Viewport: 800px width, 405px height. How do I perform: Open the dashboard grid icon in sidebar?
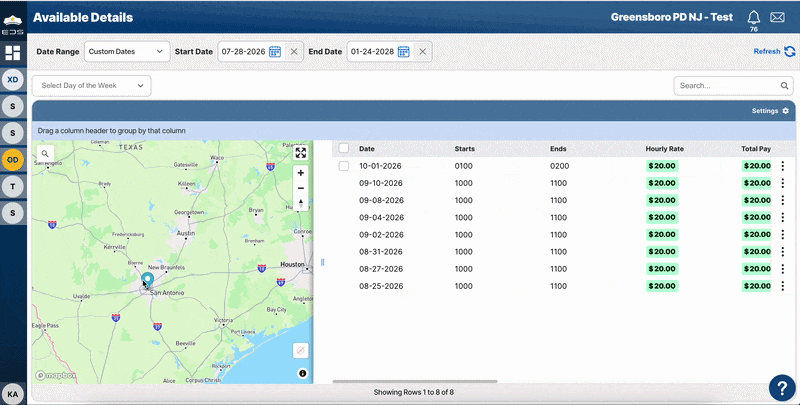pyautogui.click(x=13, y=53)
